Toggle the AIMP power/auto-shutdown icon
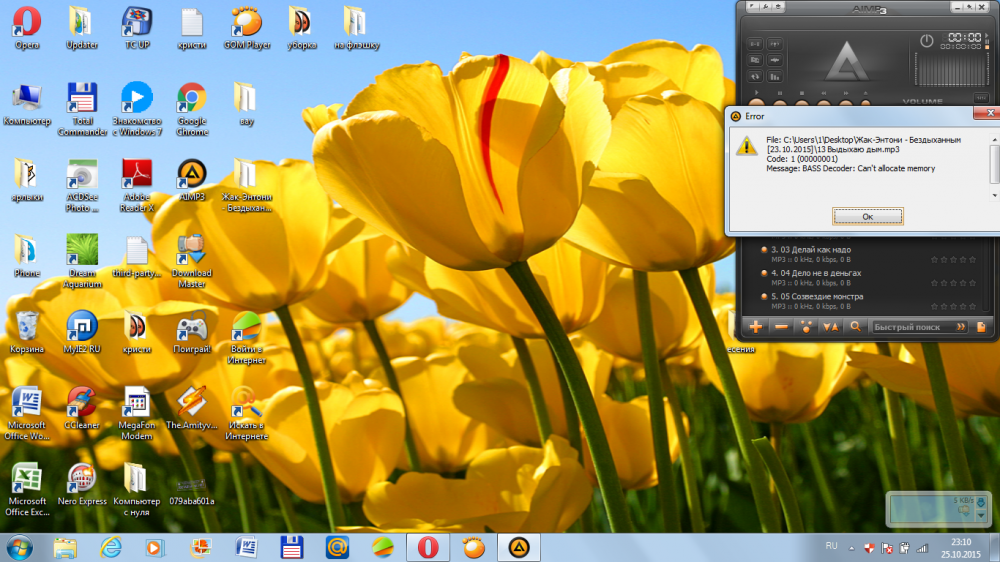Image resolution: width=1000 pixels, height=562 pixels. pyautogui.click(x=927, y=41)
